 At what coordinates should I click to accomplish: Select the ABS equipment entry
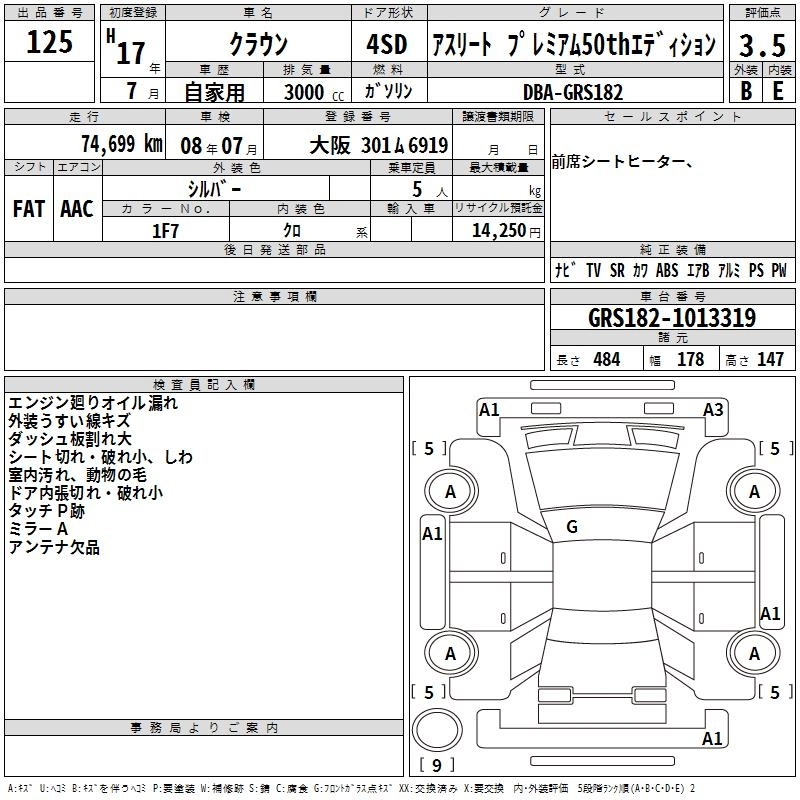[x=667, y=270]
